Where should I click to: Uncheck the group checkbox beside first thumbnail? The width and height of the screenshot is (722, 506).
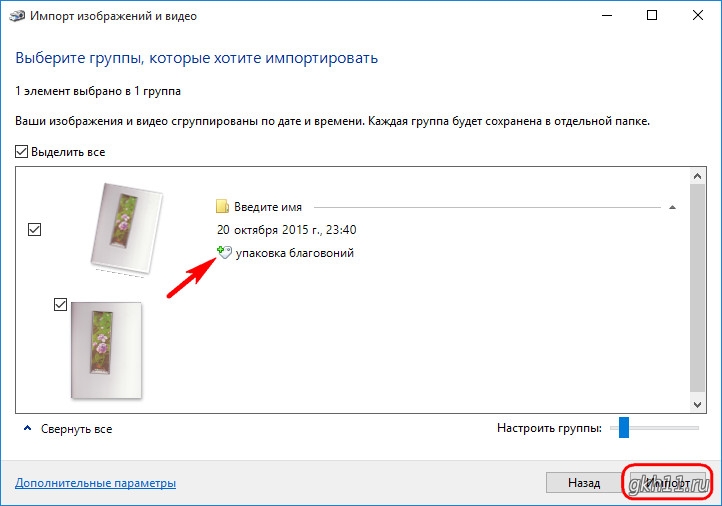pos(35,230)
